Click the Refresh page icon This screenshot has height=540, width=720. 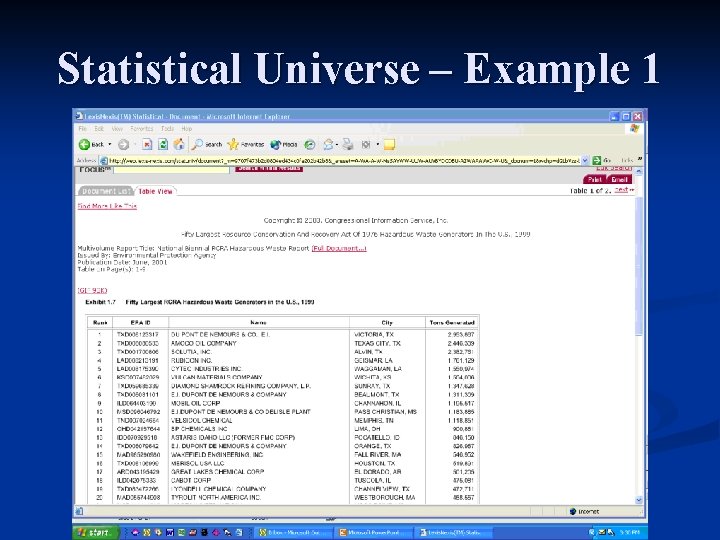163,145
